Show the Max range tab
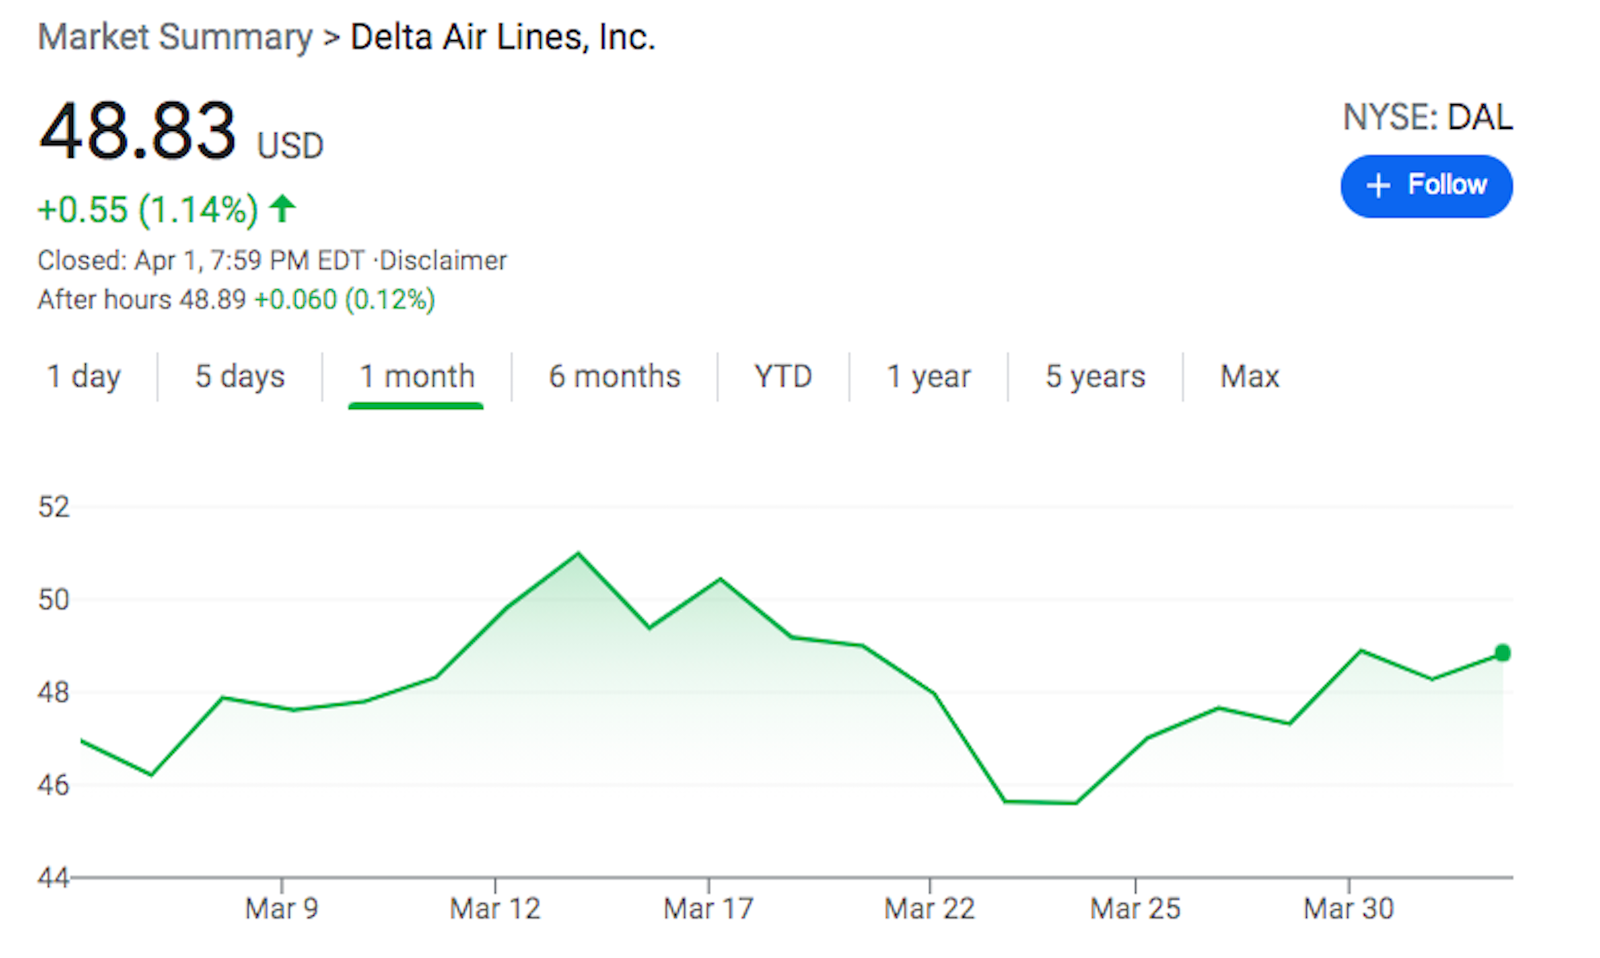This screenshot has width=1600, height=958. click(x=1249, y=376)
